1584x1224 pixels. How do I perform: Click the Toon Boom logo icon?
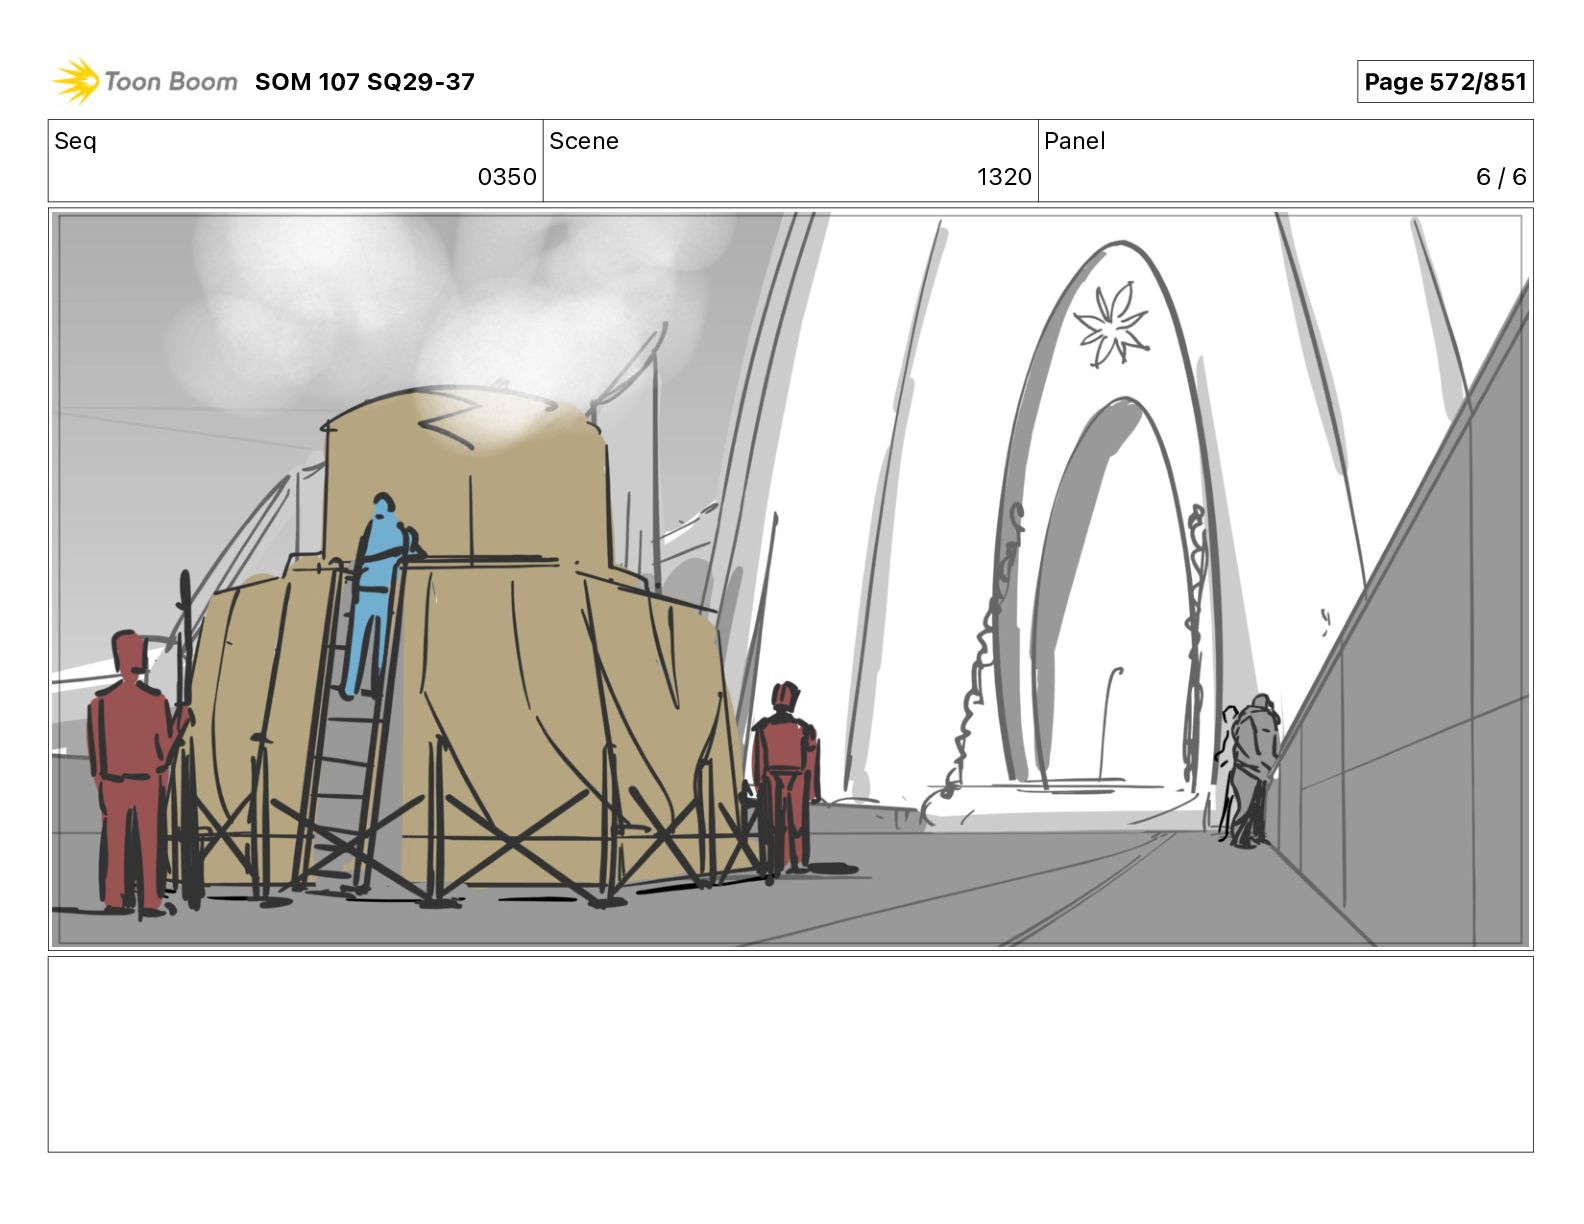77,81
